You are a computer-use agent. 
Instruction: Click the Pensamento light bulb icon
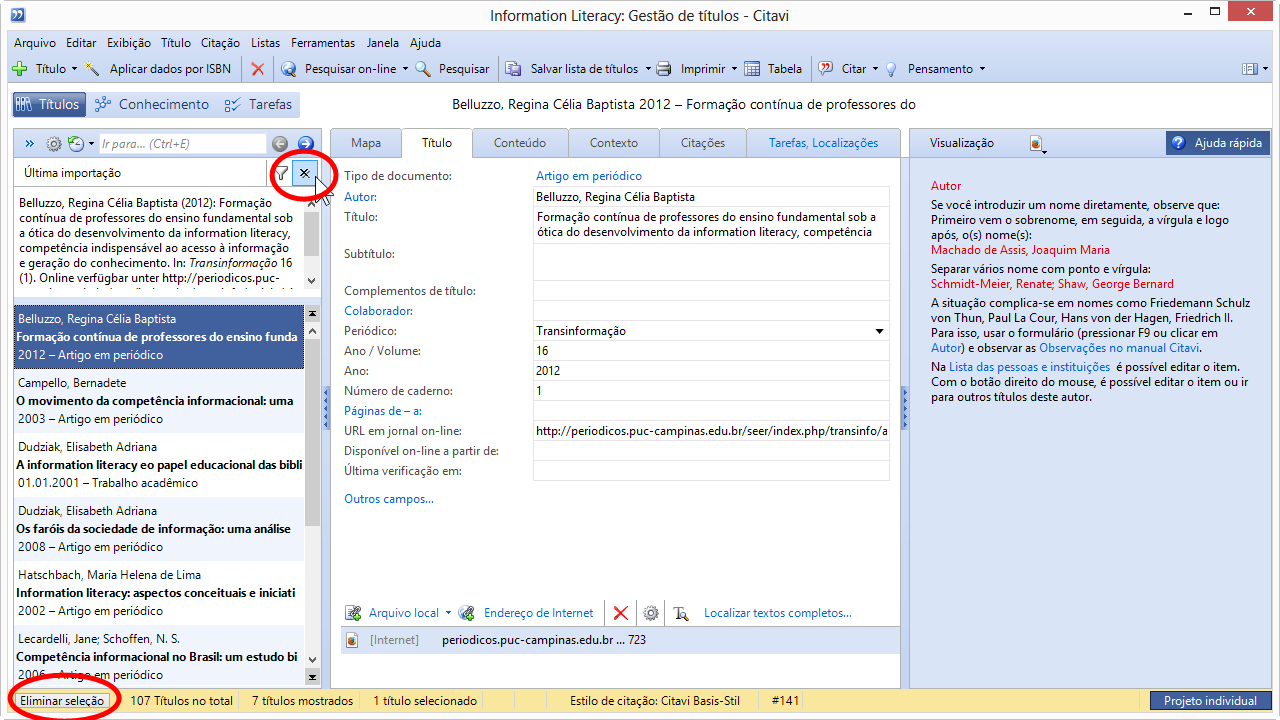(891, 69)
